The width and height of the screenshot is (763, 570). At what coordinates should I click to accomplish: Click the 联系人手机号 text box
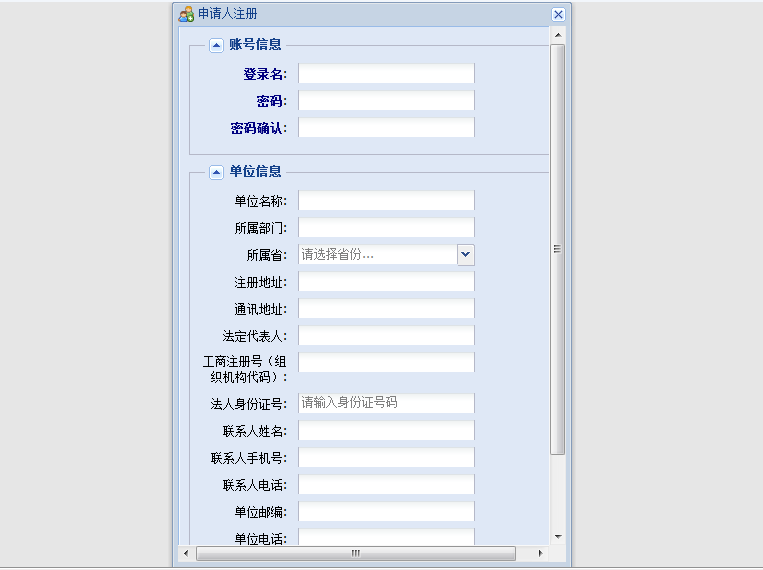(x=386, y=458)
